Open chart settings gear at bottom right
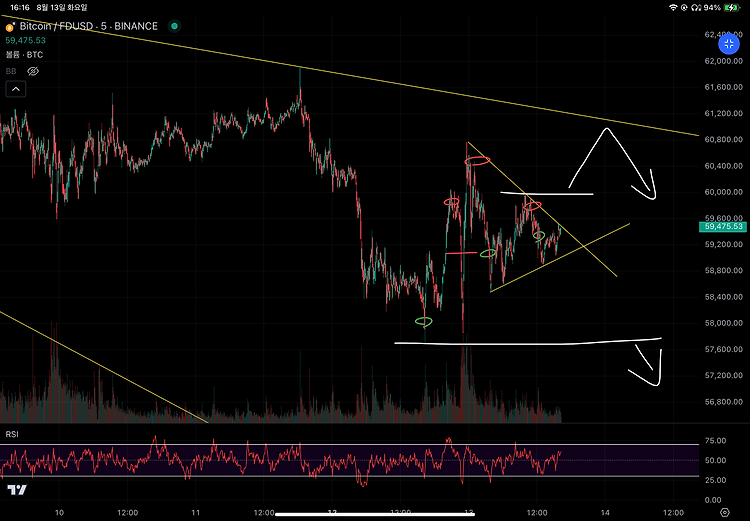 (x=725, y=512)
